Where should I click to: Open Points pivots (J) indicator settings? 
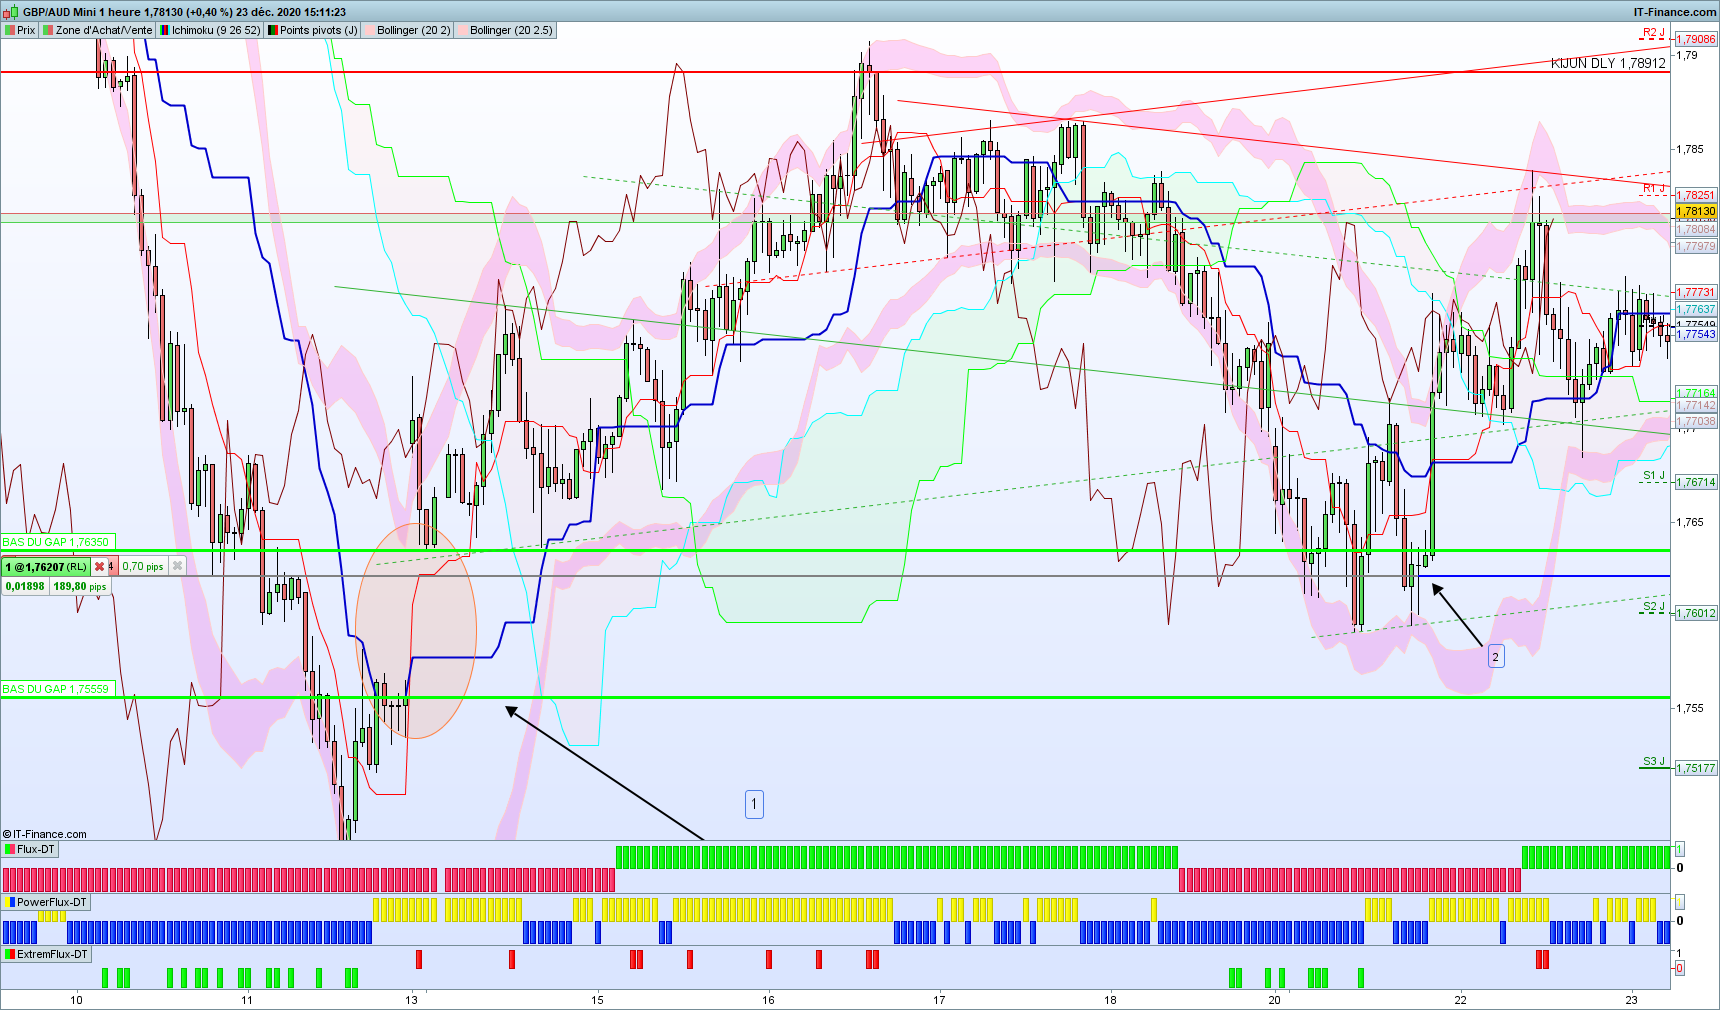(312, 30)
